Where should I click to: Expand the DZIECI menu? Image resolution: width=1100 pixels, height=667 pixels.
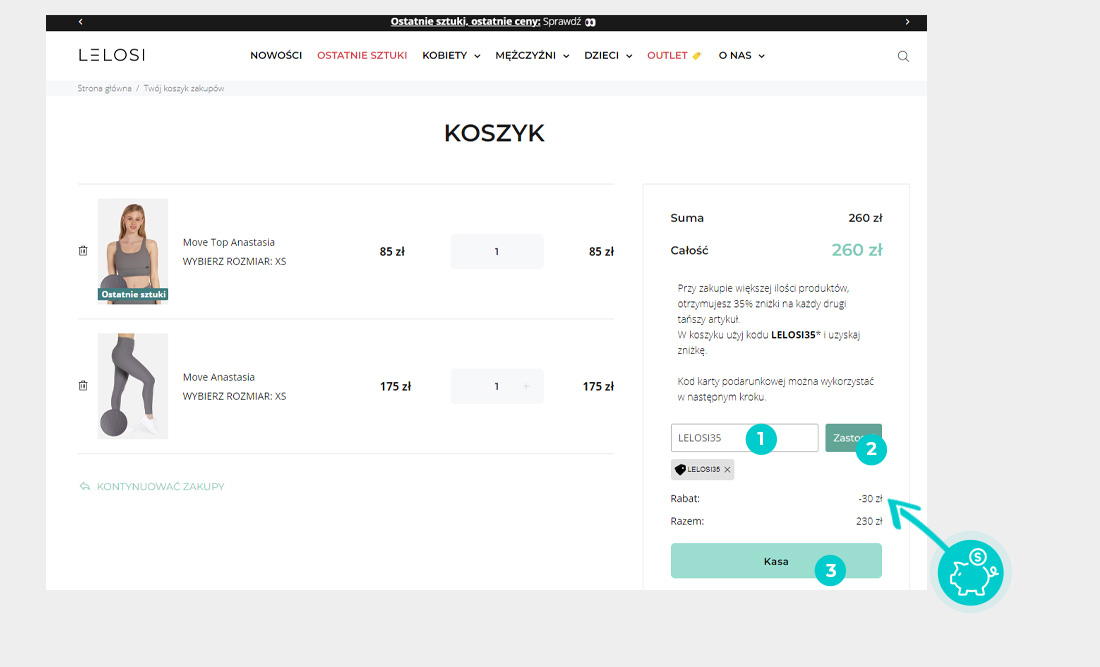point(608,55)
